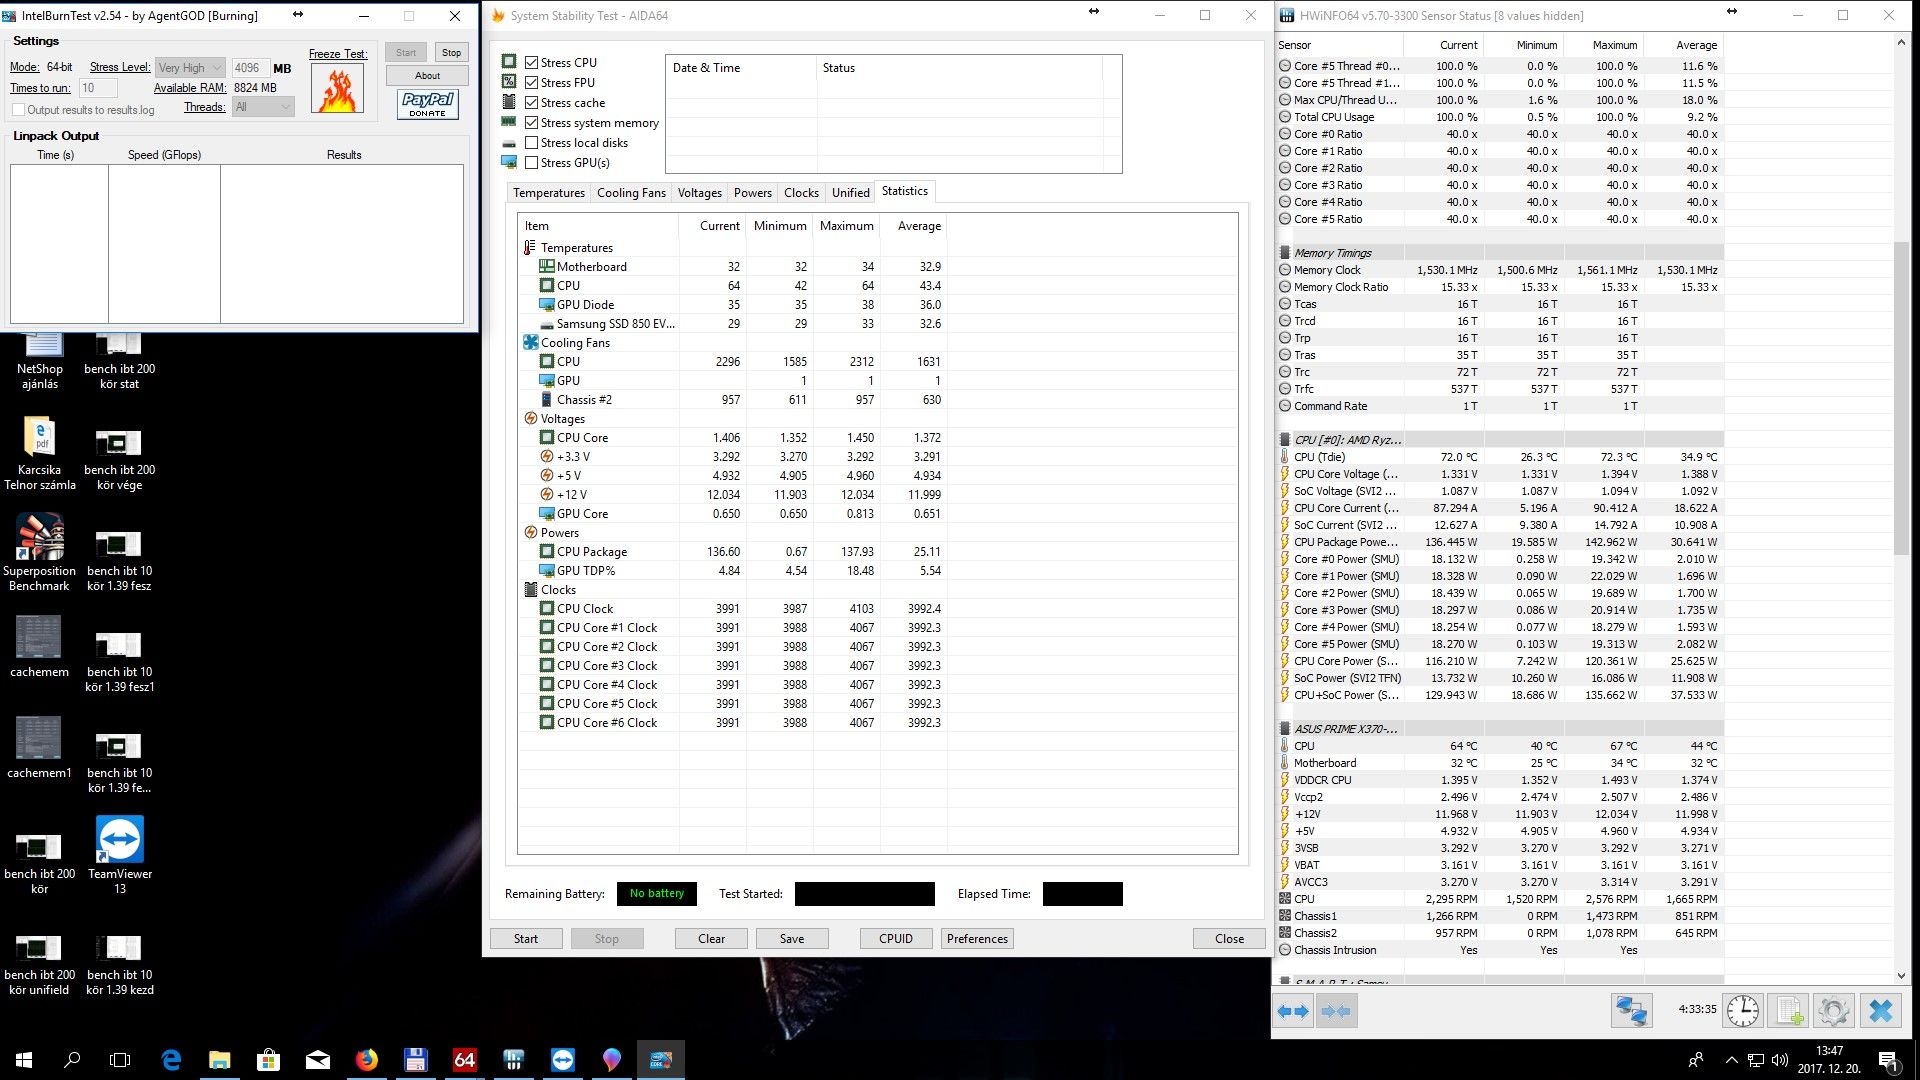Uncheck Stress cache checkbox
Screen dimensions: 1920x1080
[532, 102]
